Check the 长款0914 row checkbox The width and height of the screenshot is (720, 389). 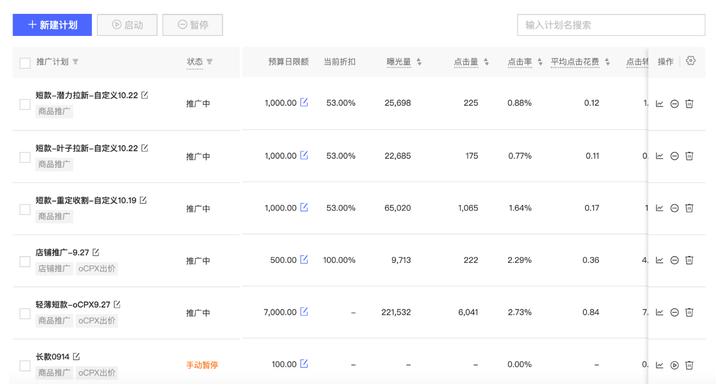coord(25,366)
